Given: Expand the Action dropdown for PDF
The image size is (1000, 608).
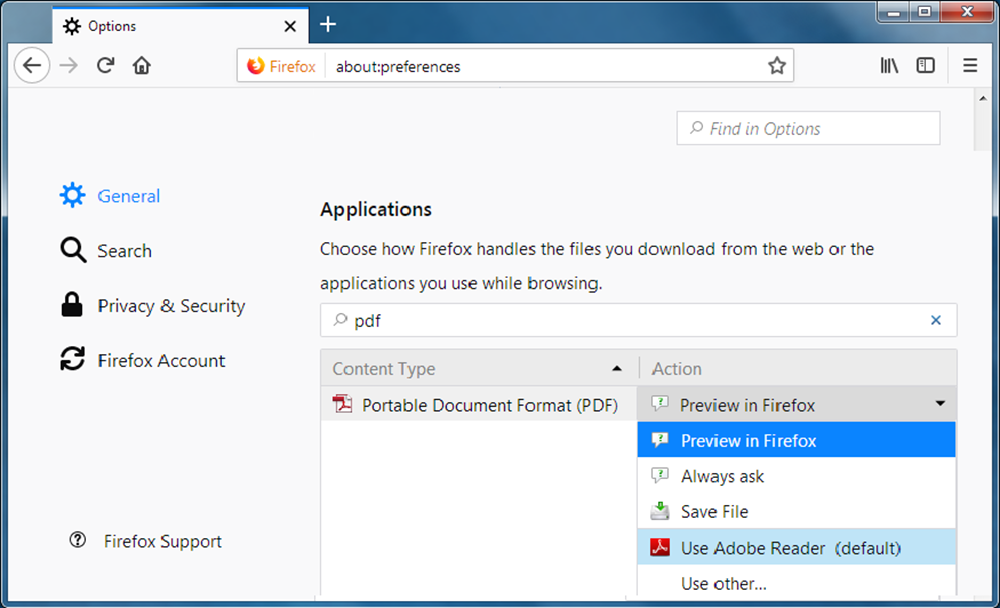Looking at the screenshot, I should pyautogui.click(x=939, y=404).
